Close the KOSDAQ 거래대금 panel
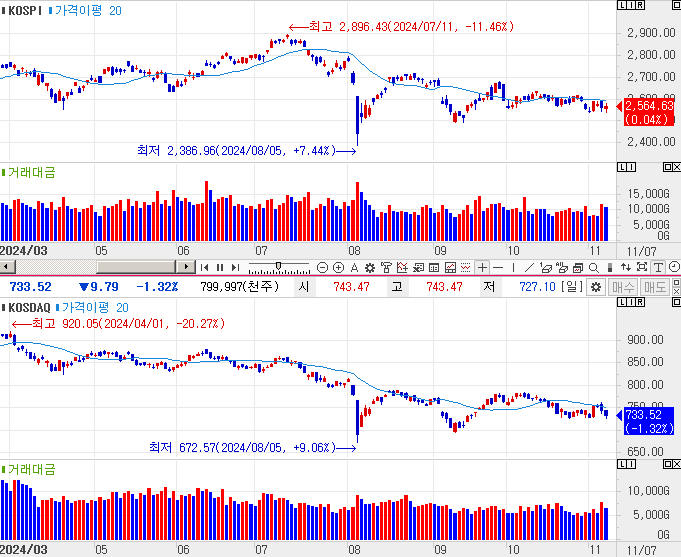This screenshot has width=681, height=557. point(677,464)
